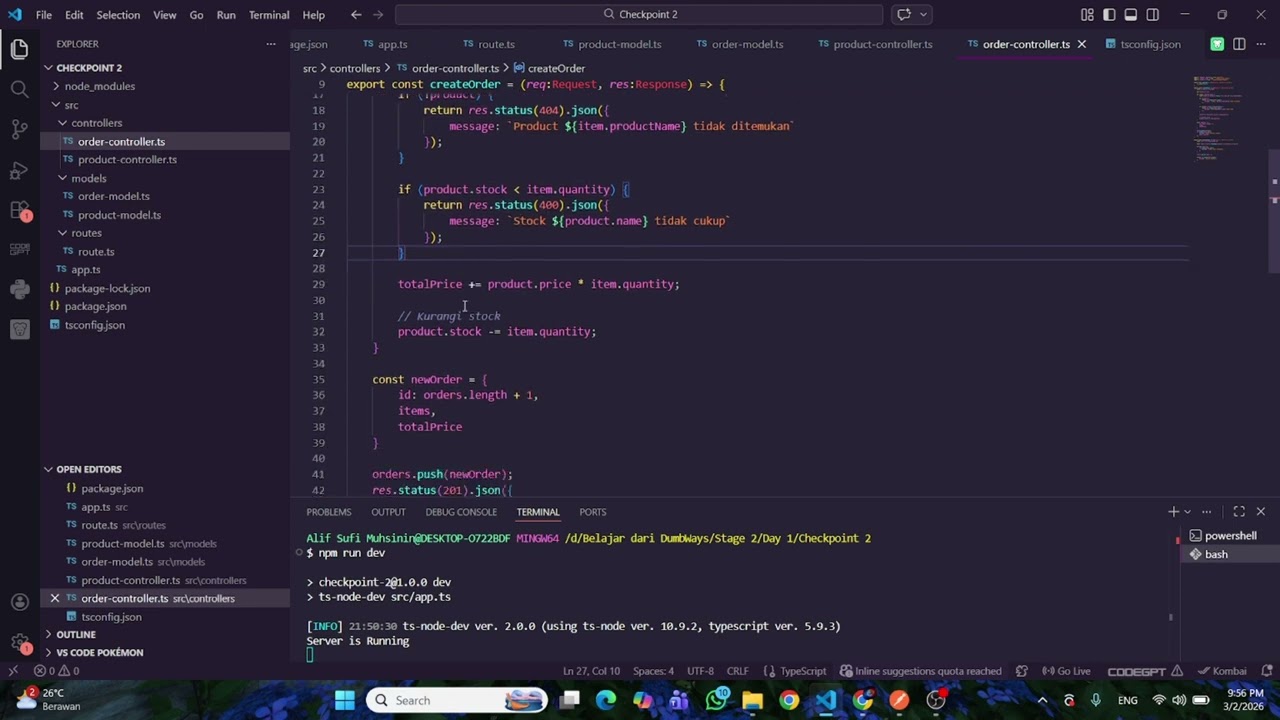Open the terminal panel more actions ellipsis
The width and height of the screenshot is (1280, 720).
[x=1207, y=512]
